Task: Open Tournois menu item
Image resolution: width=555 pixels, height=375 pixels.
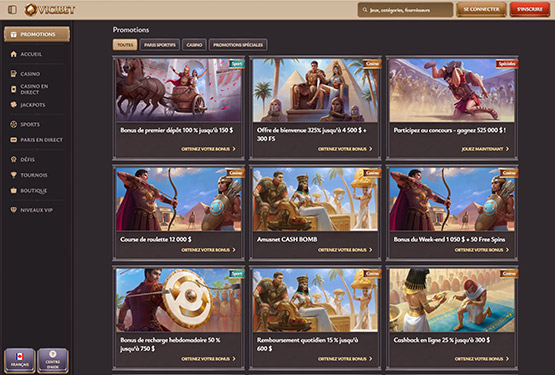Action: (x=34, y=175)
